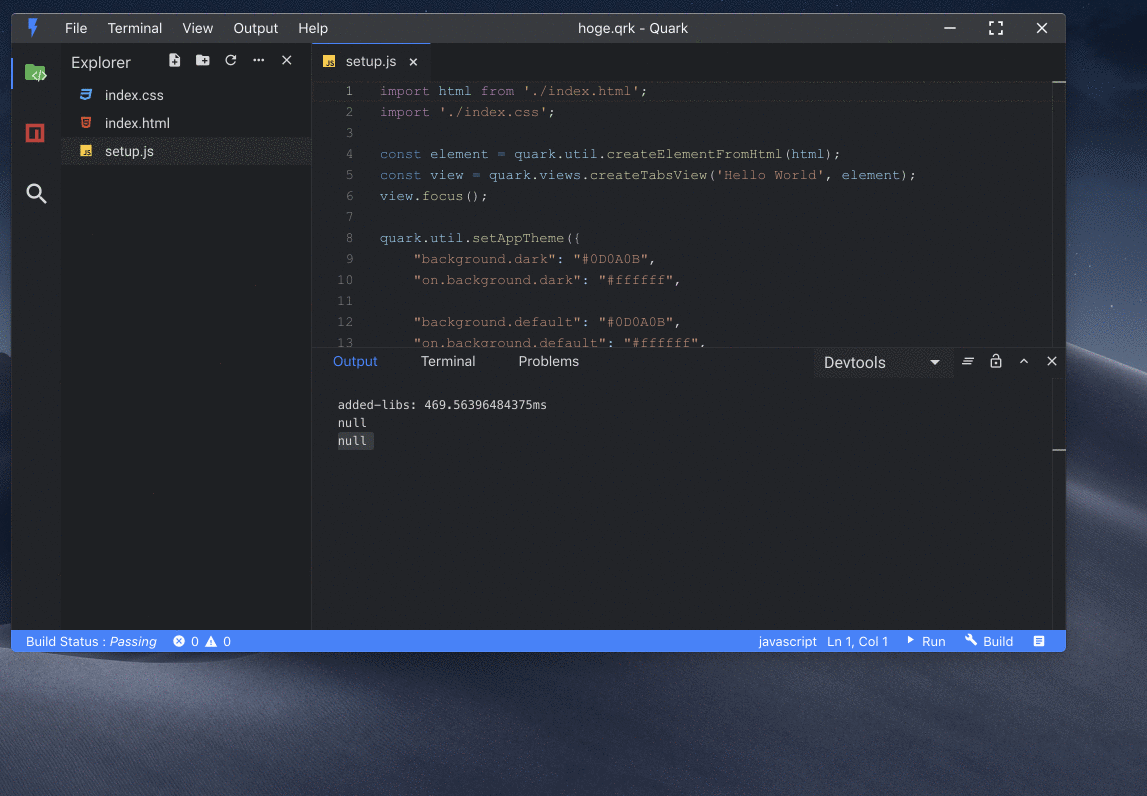Create a new folder in Explorer
Viewport: 1147px width, 796px height.
[x=203, y=61]
